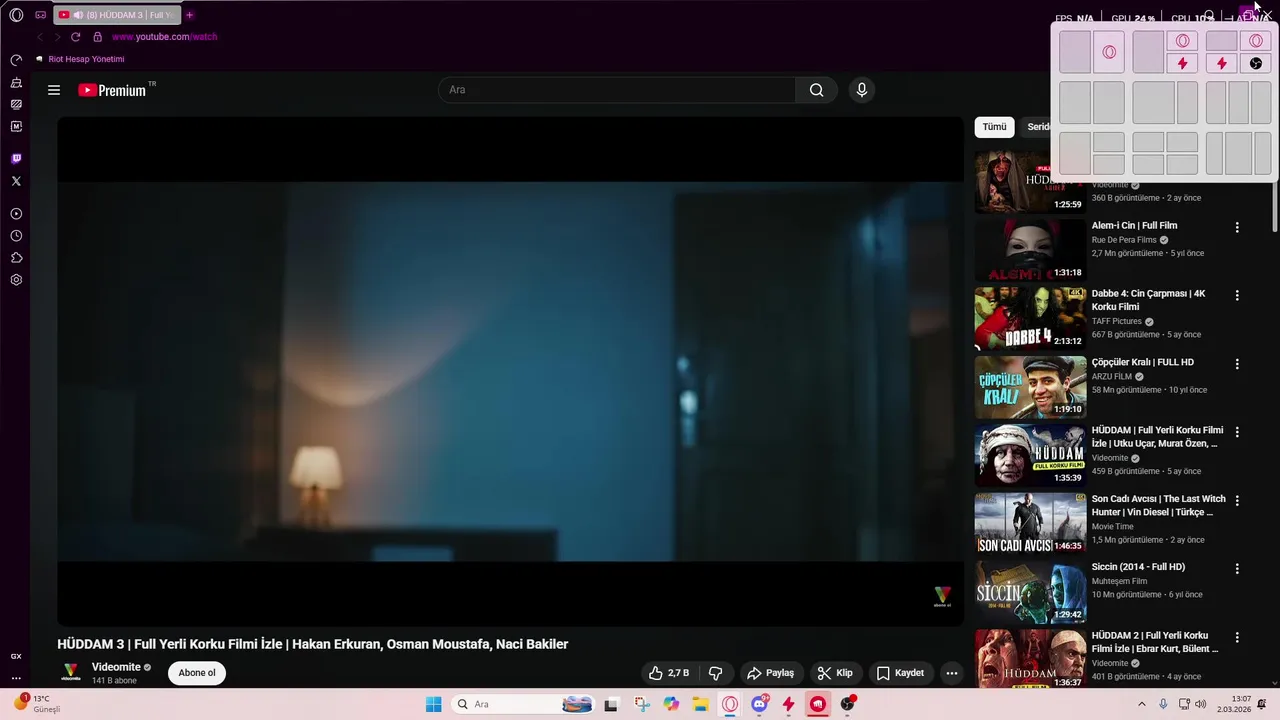This screenshot has width=1280, height=720.
Task: Go to YouTube Premium home logo
Action: [112, 90]
